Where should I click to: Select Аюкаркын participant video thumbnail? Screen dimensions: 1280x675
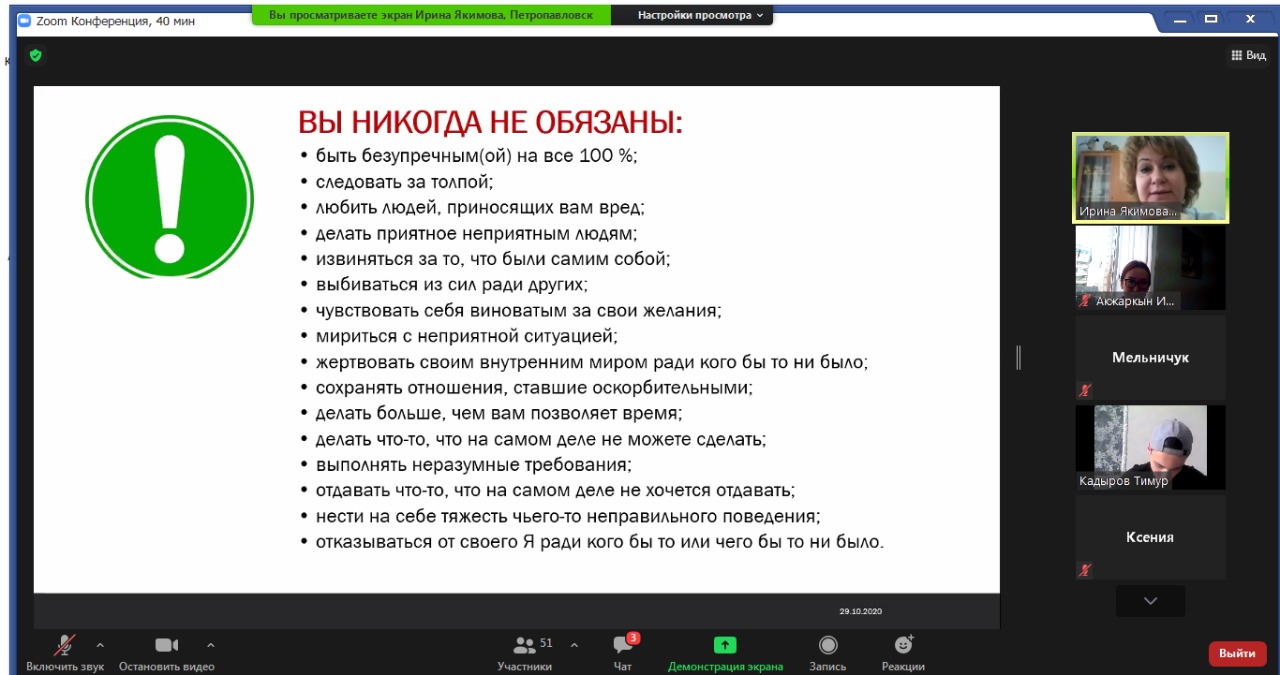(x=1151, y=267)
